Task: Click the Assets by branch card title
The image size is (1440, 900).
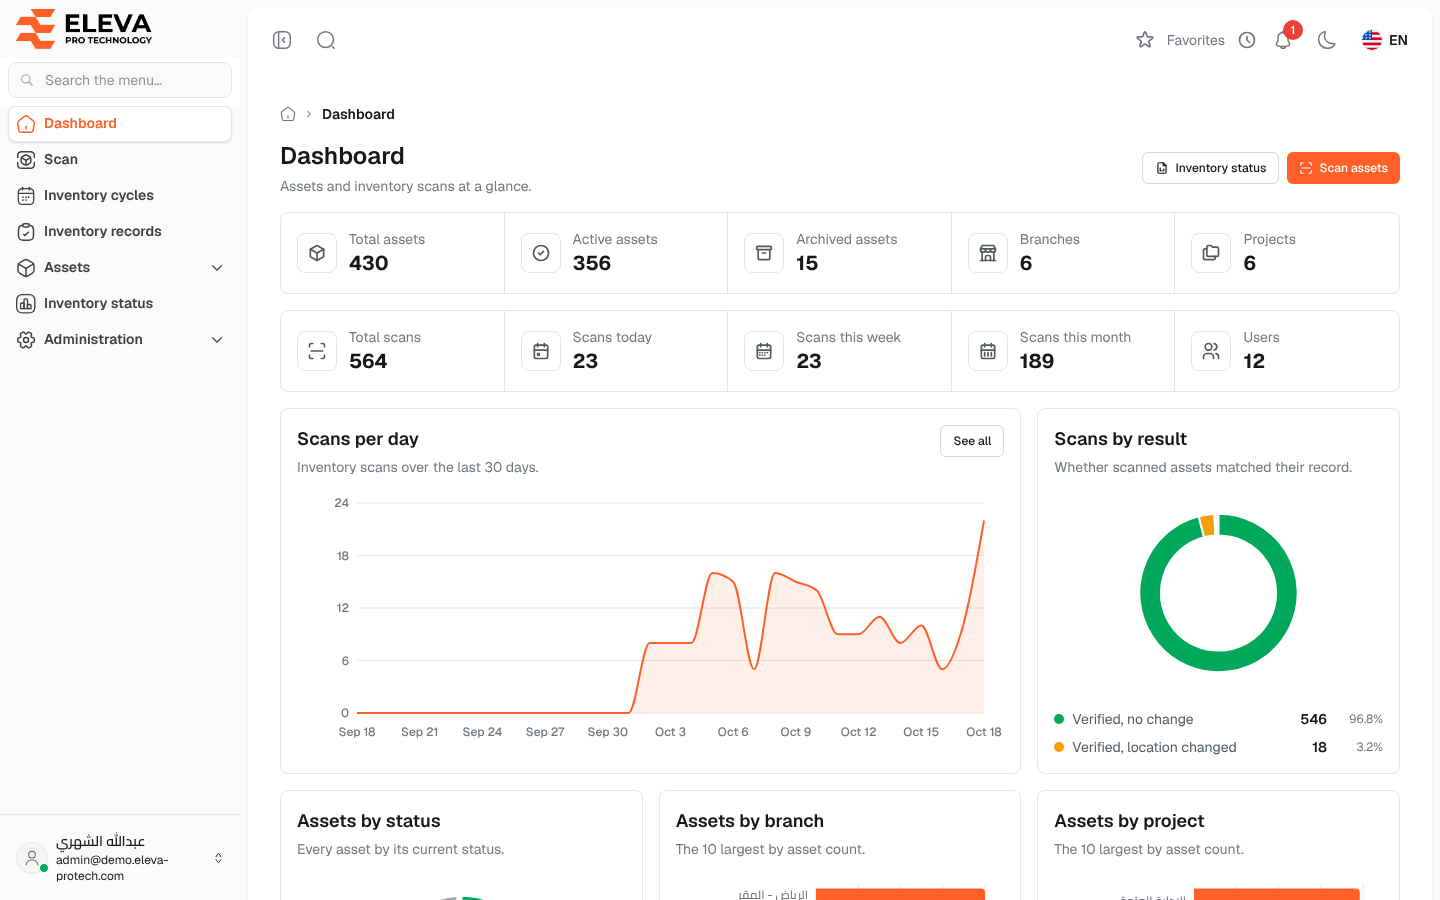Action: [750, 821]
